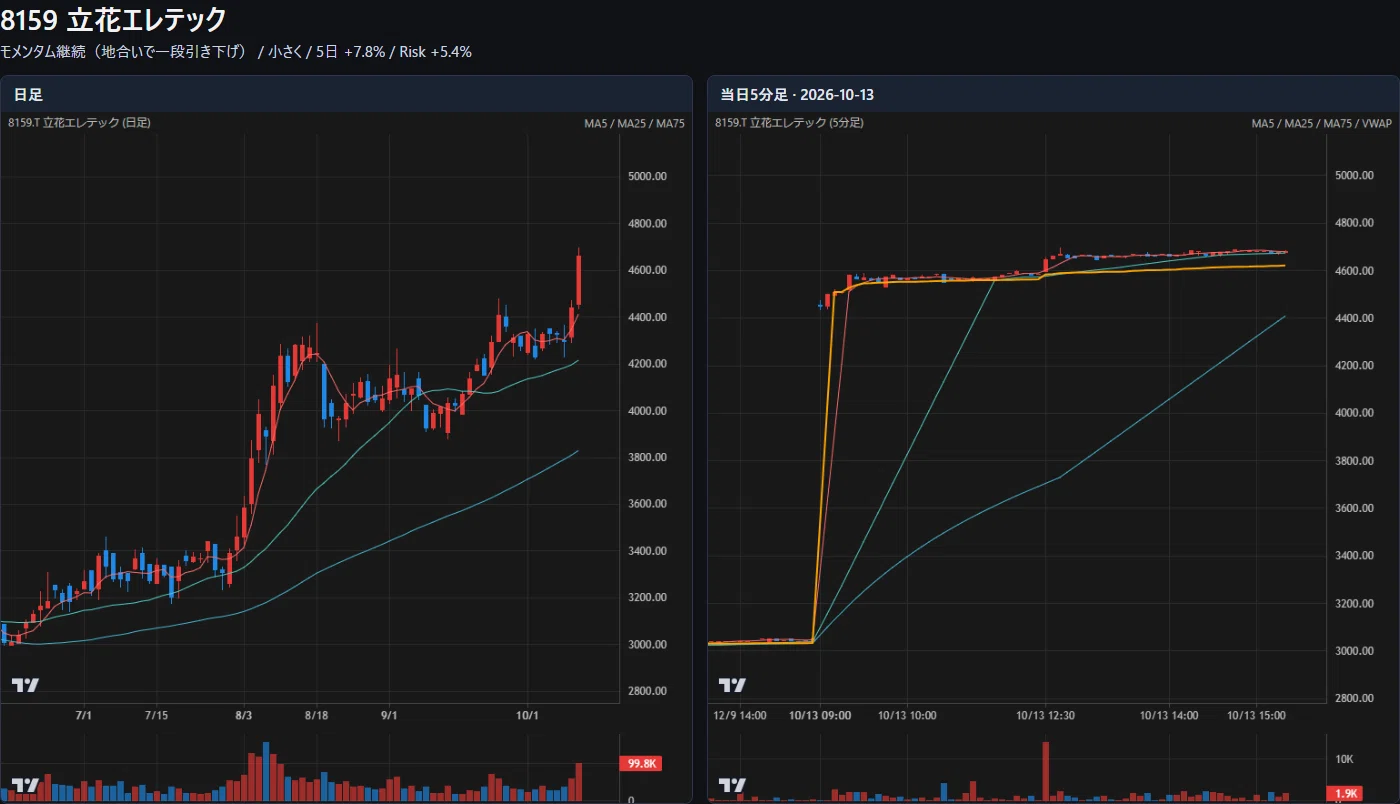Viewport: 1400px width, 804px height.
Task: Click the 9/1 date label on the daily chart
Action: [390, 716]
